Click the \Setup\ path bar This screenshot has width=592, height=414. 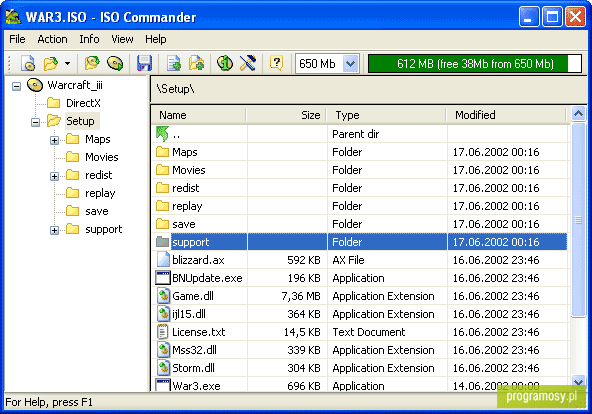pos(368,89)
